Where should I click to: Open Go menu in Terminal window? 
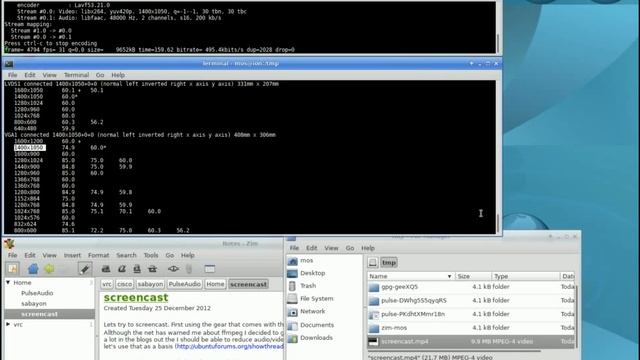(100, 75)
